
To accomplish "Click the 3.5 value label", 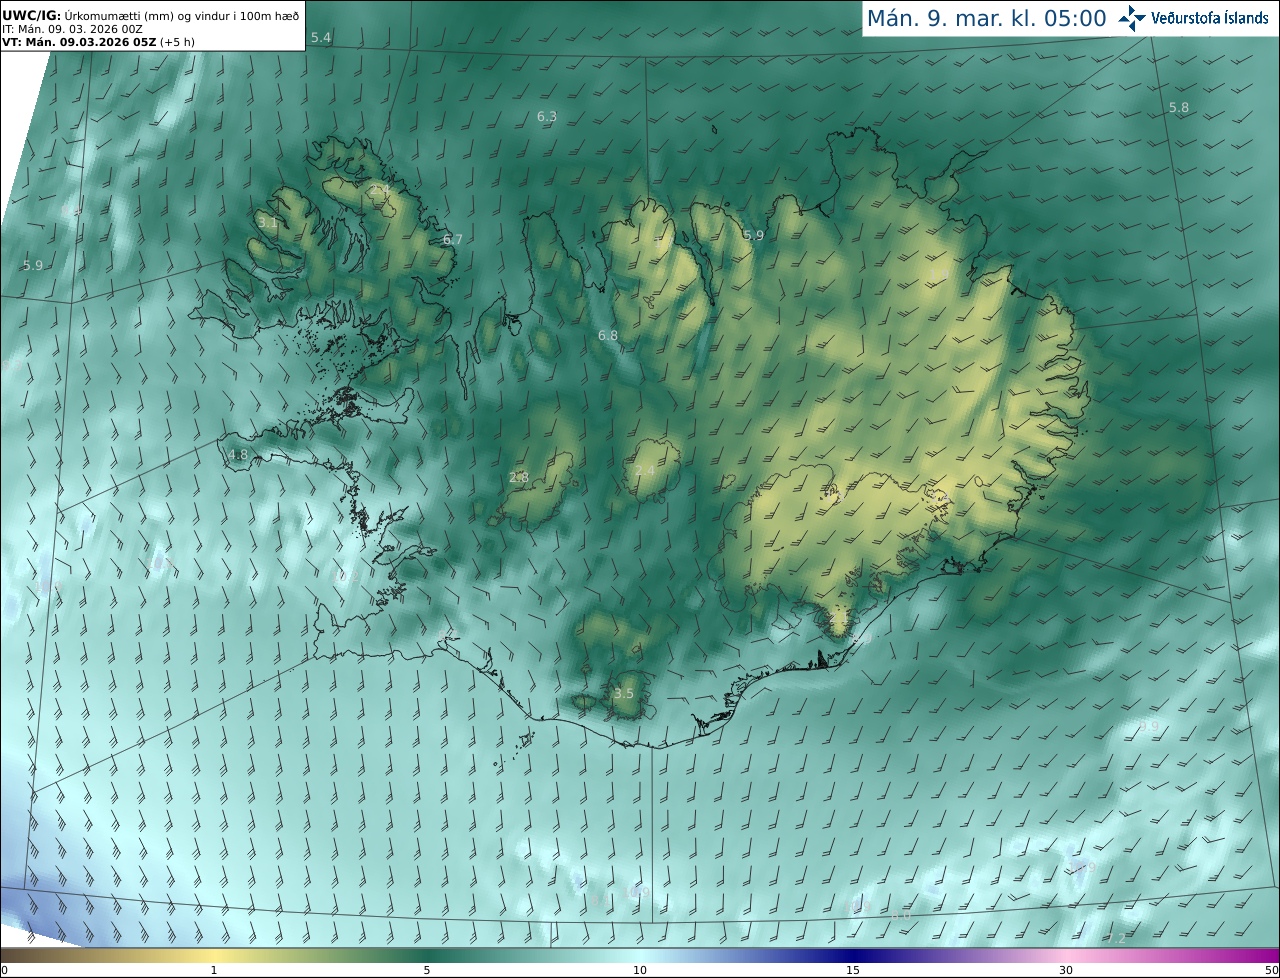I will (624, 693).
